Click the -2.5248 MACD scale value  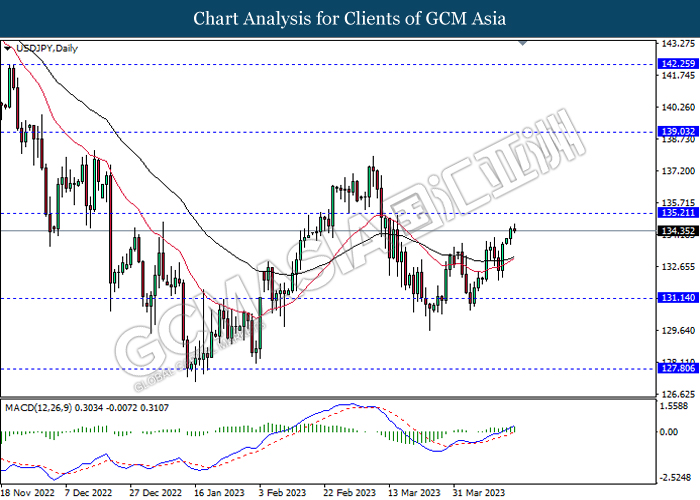click(x=676, y=478)
